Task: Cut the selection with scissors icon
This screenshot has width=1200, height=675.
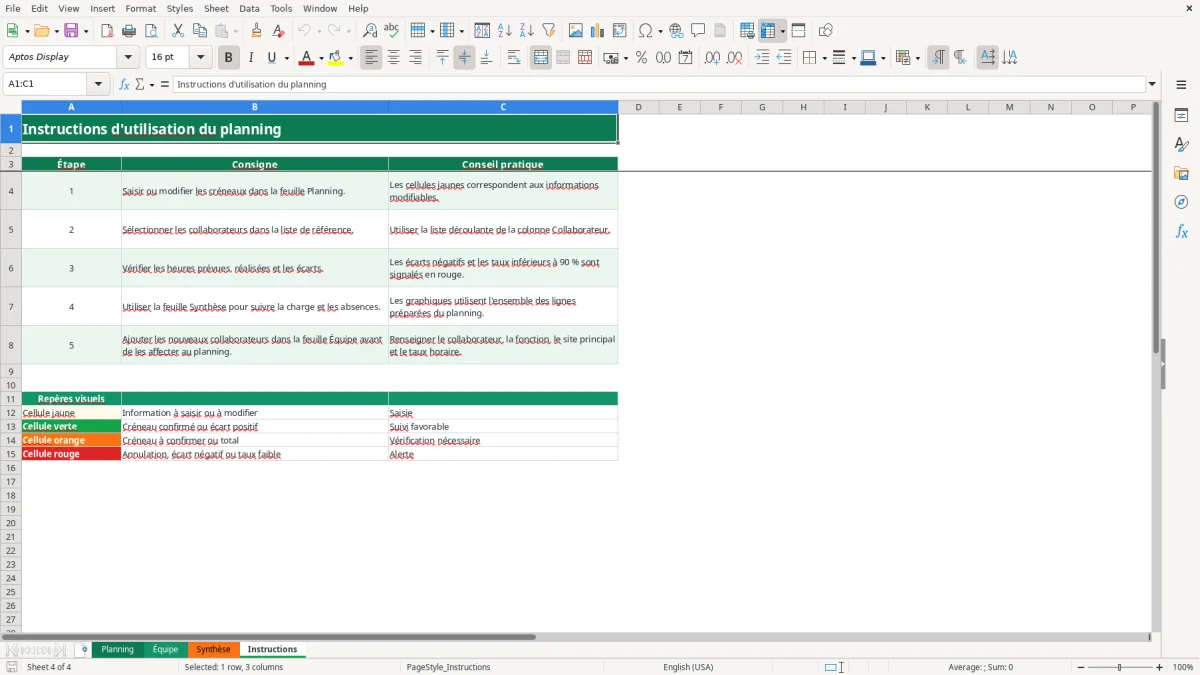Action: 178,31
